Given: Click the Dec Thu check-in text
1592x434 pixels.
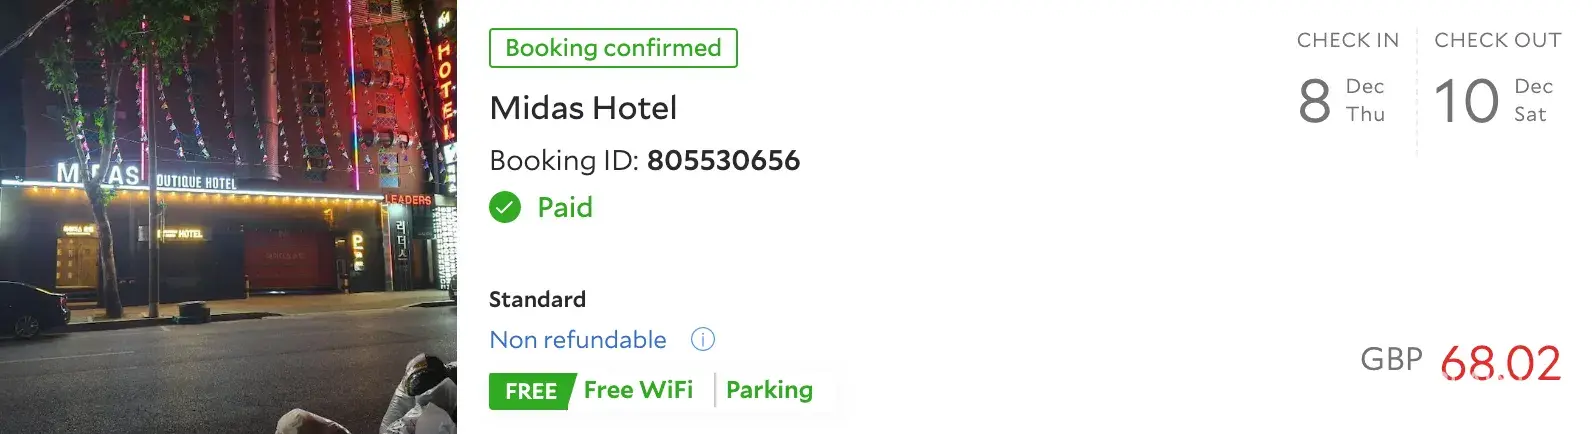Looking at the screenshot, I should [x=1365, y=100].
